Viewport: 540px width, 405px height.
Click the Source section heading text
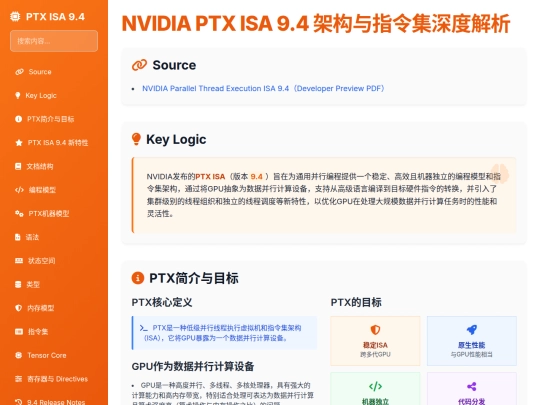click(174, 65)
